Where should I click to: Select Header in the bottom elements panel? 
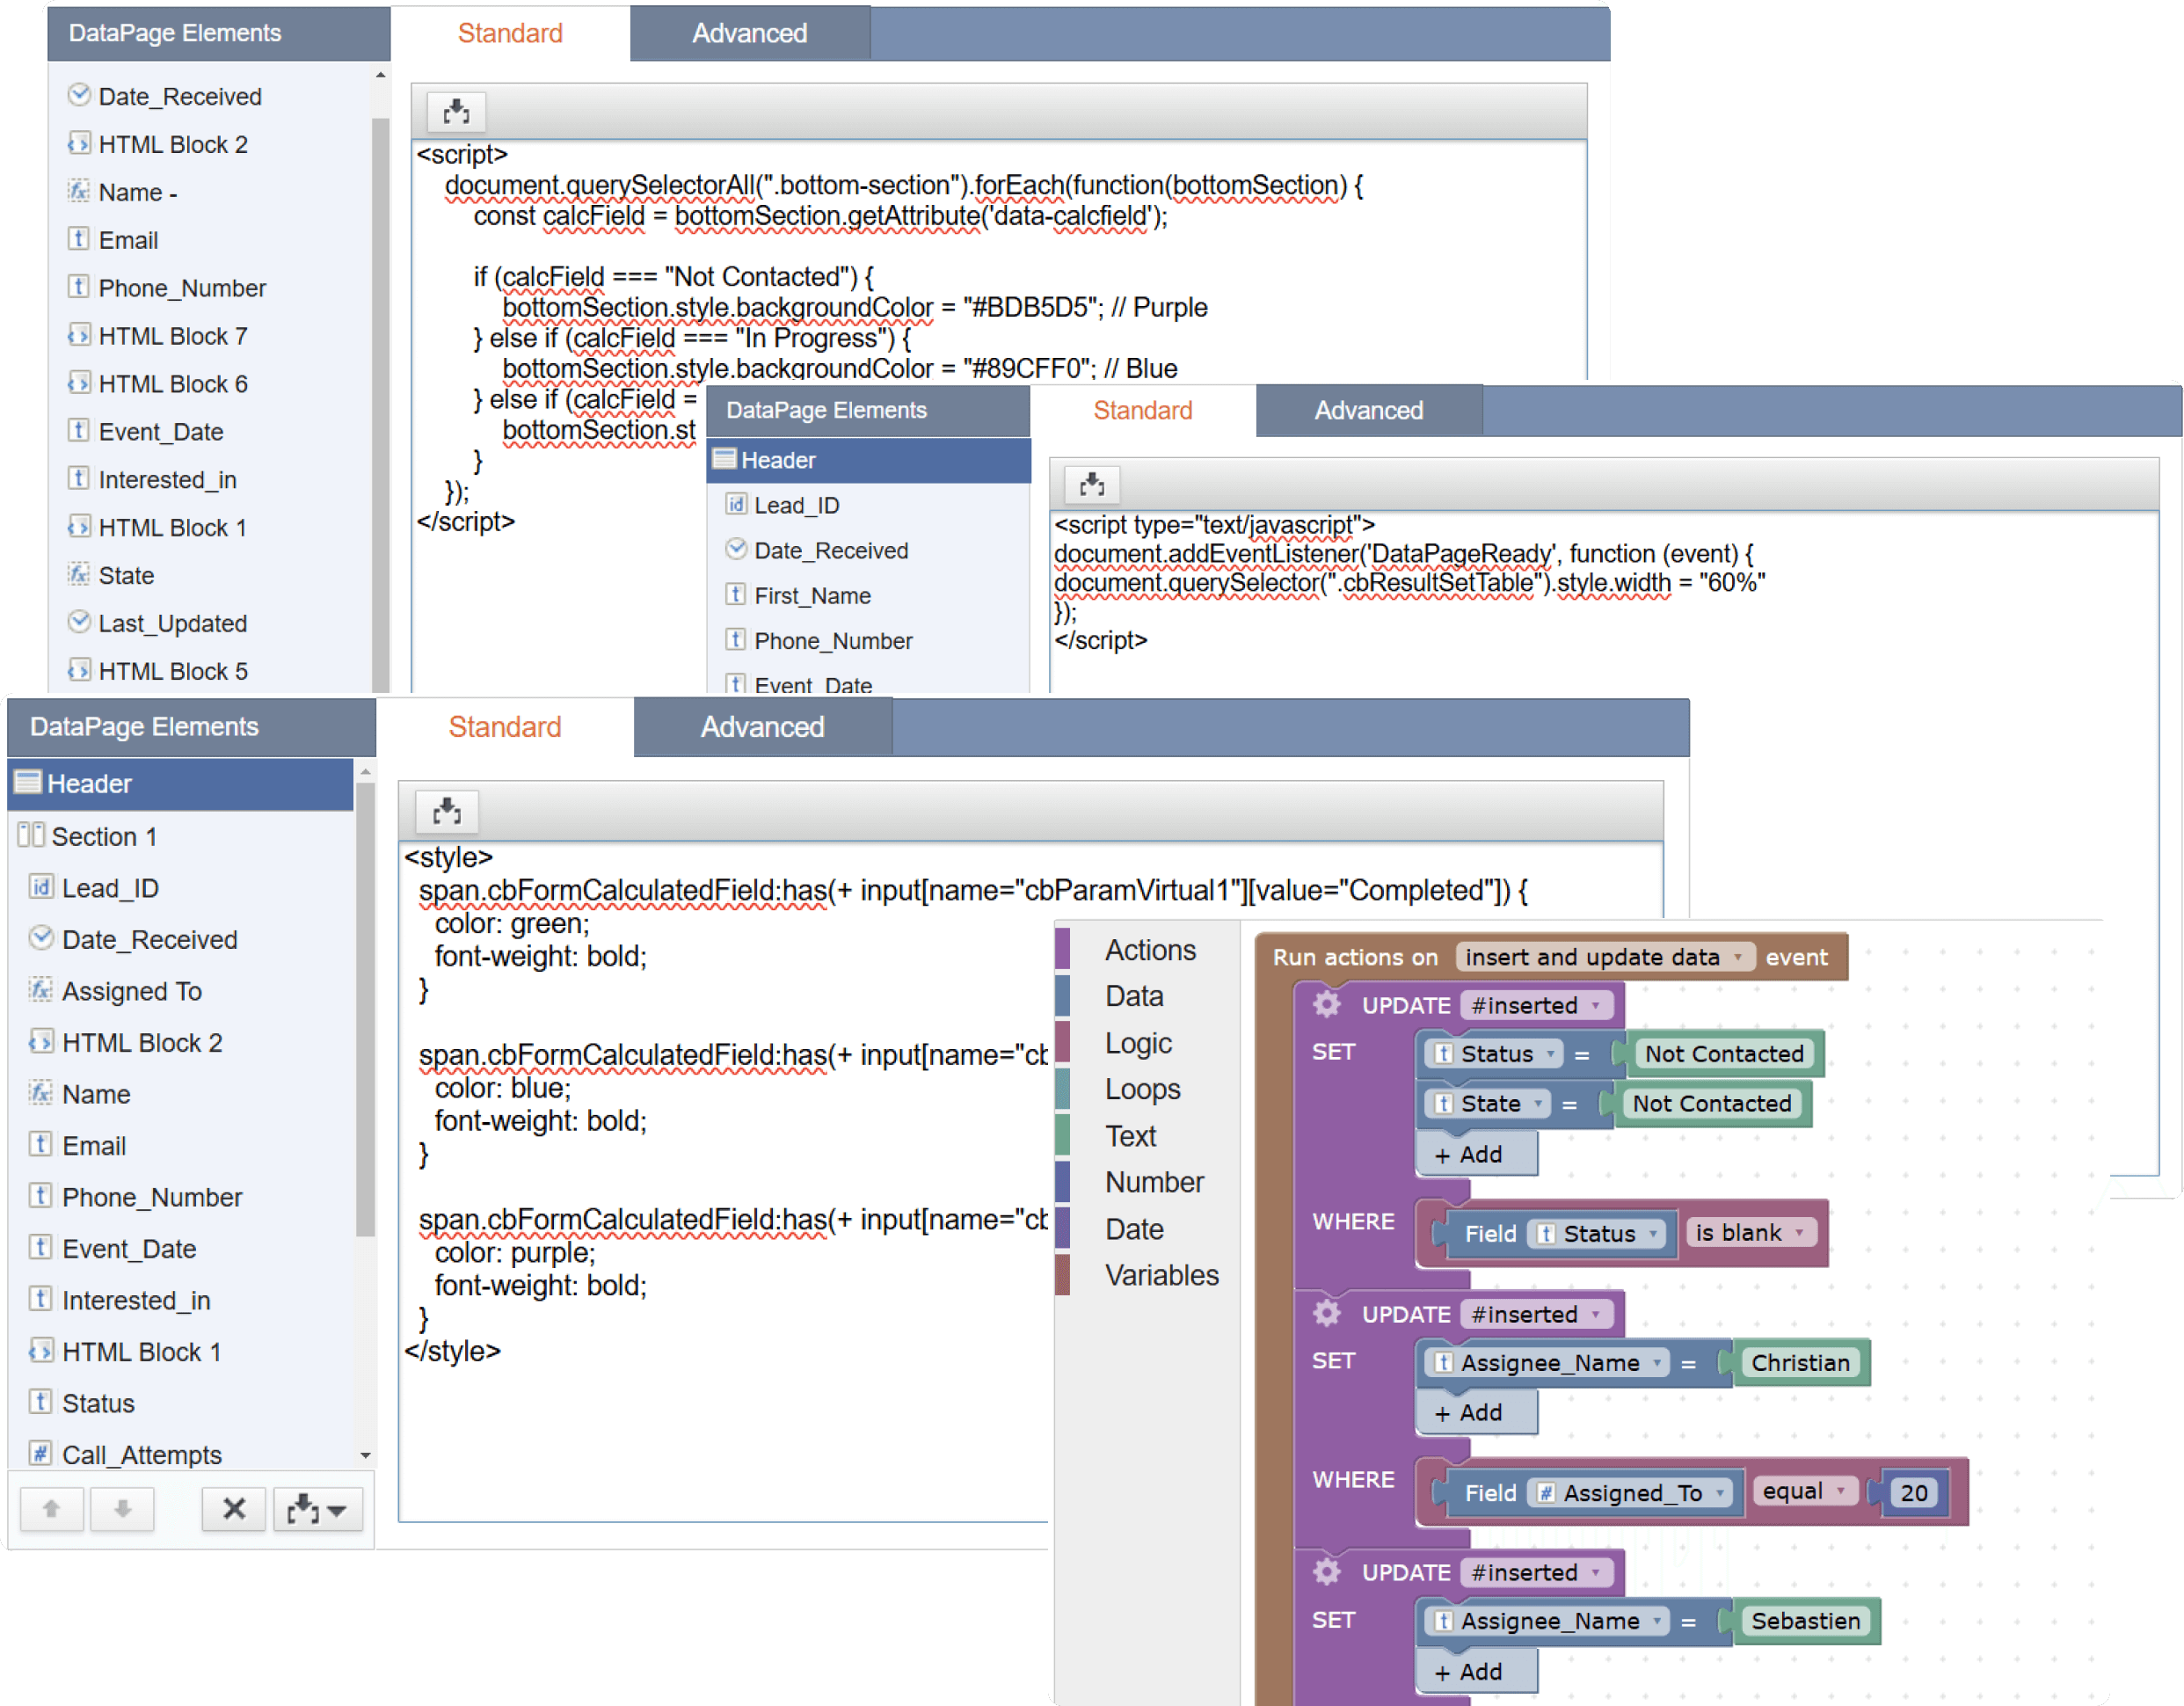(x=182, y=784)
